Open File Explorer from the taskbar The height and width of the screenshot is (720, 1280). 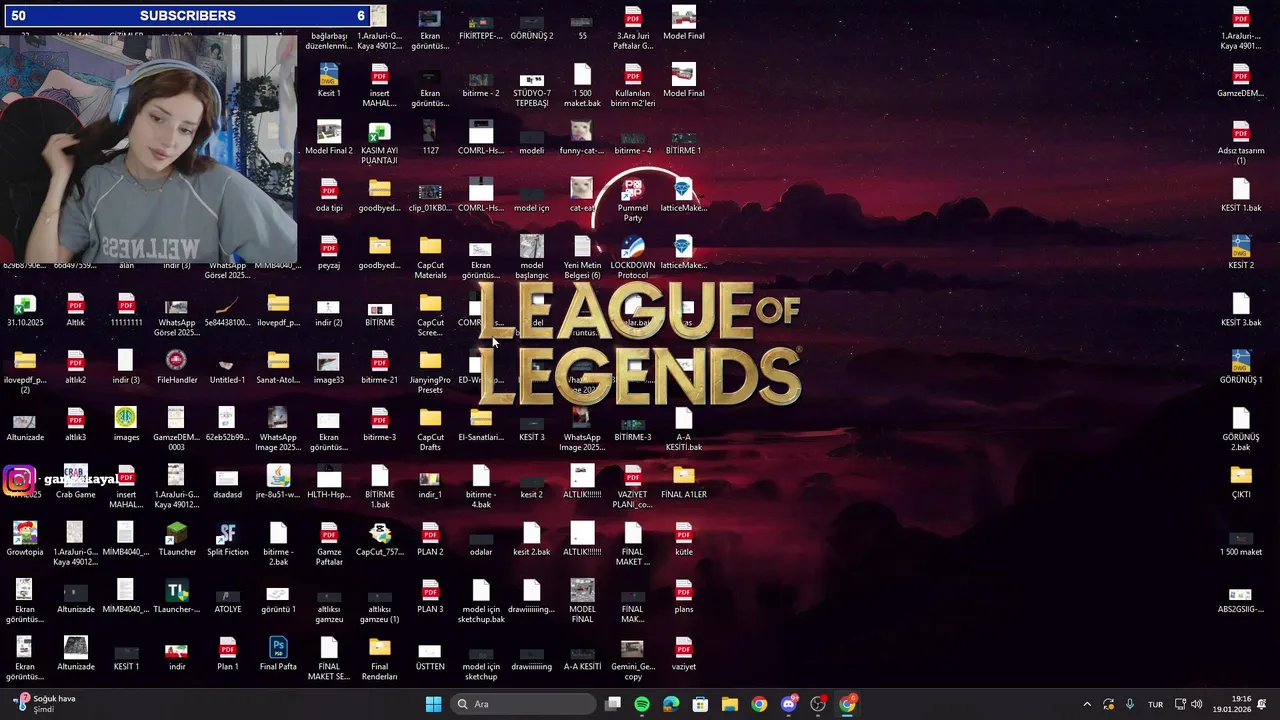(729, 704)
